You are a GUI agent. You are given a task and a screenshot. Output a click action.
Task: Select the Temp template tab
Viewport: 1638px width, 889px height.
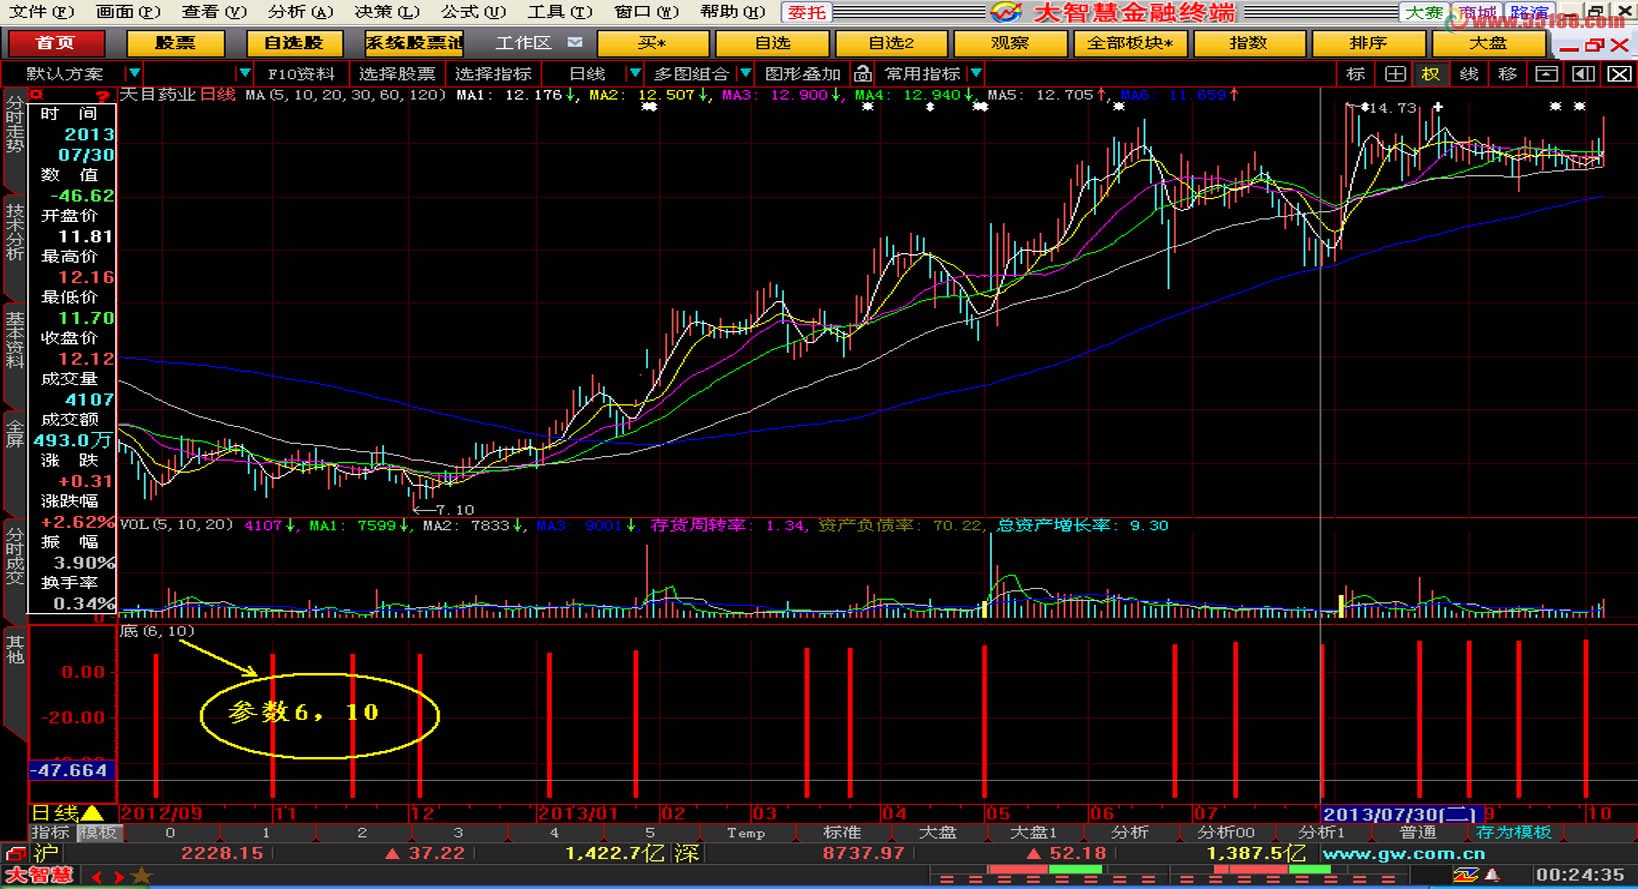(746, 832)
